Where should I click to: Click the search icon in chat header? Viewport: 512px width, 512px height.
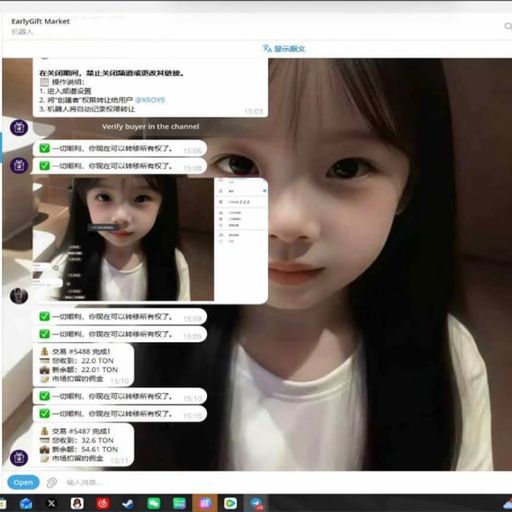[x=507, y=26]
